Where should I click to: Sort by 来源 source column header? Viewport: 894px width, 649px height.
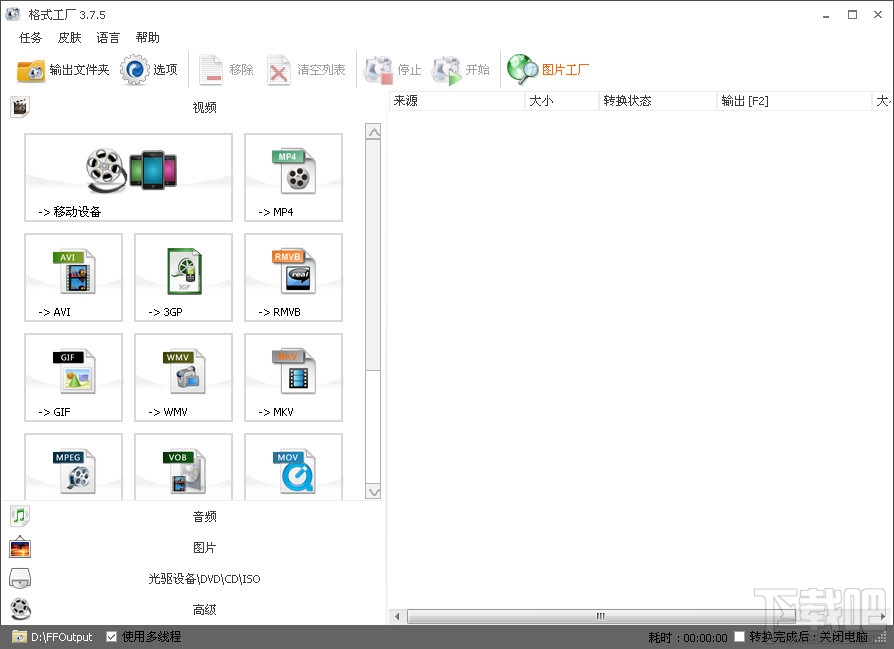(x=456, y=101)
